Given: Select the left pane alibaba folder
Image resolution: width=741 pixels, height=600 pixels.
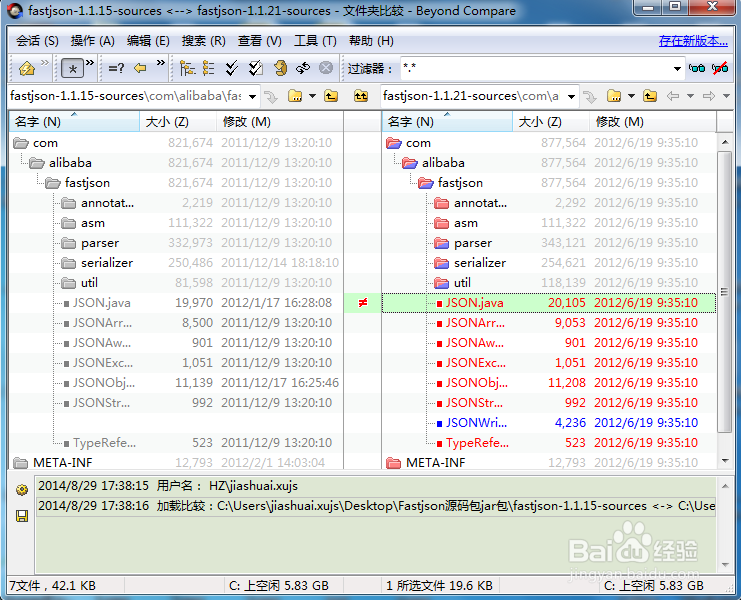Looking at the screenshot, I should [x=70, y=163].
